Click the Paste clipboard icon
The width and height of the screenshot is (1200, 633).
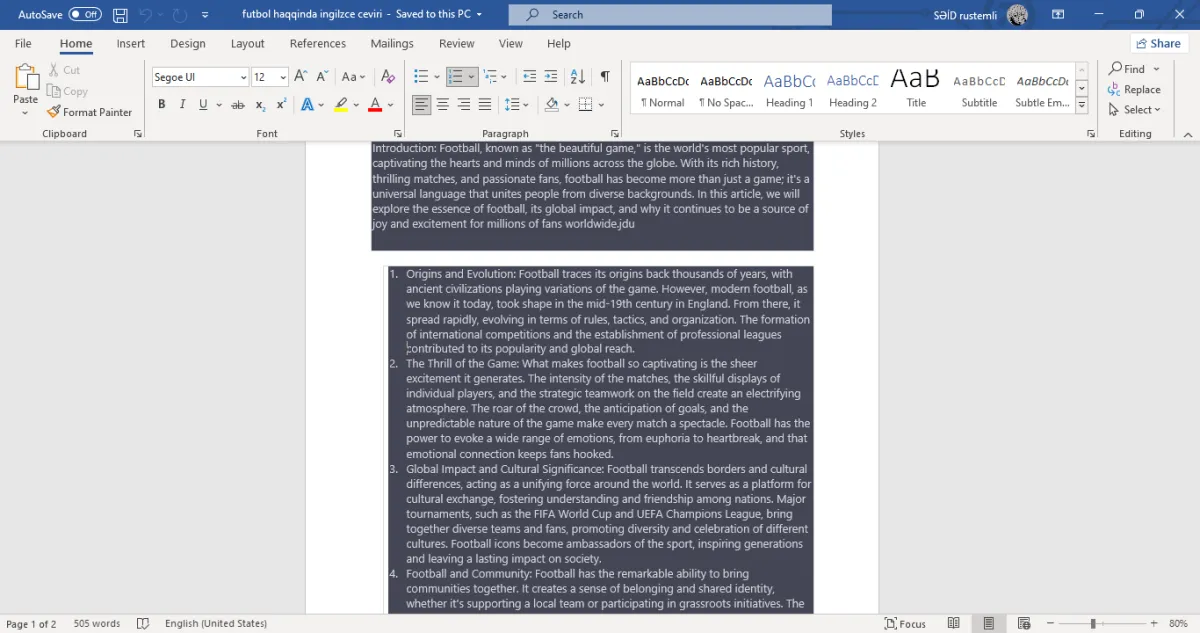25,78
